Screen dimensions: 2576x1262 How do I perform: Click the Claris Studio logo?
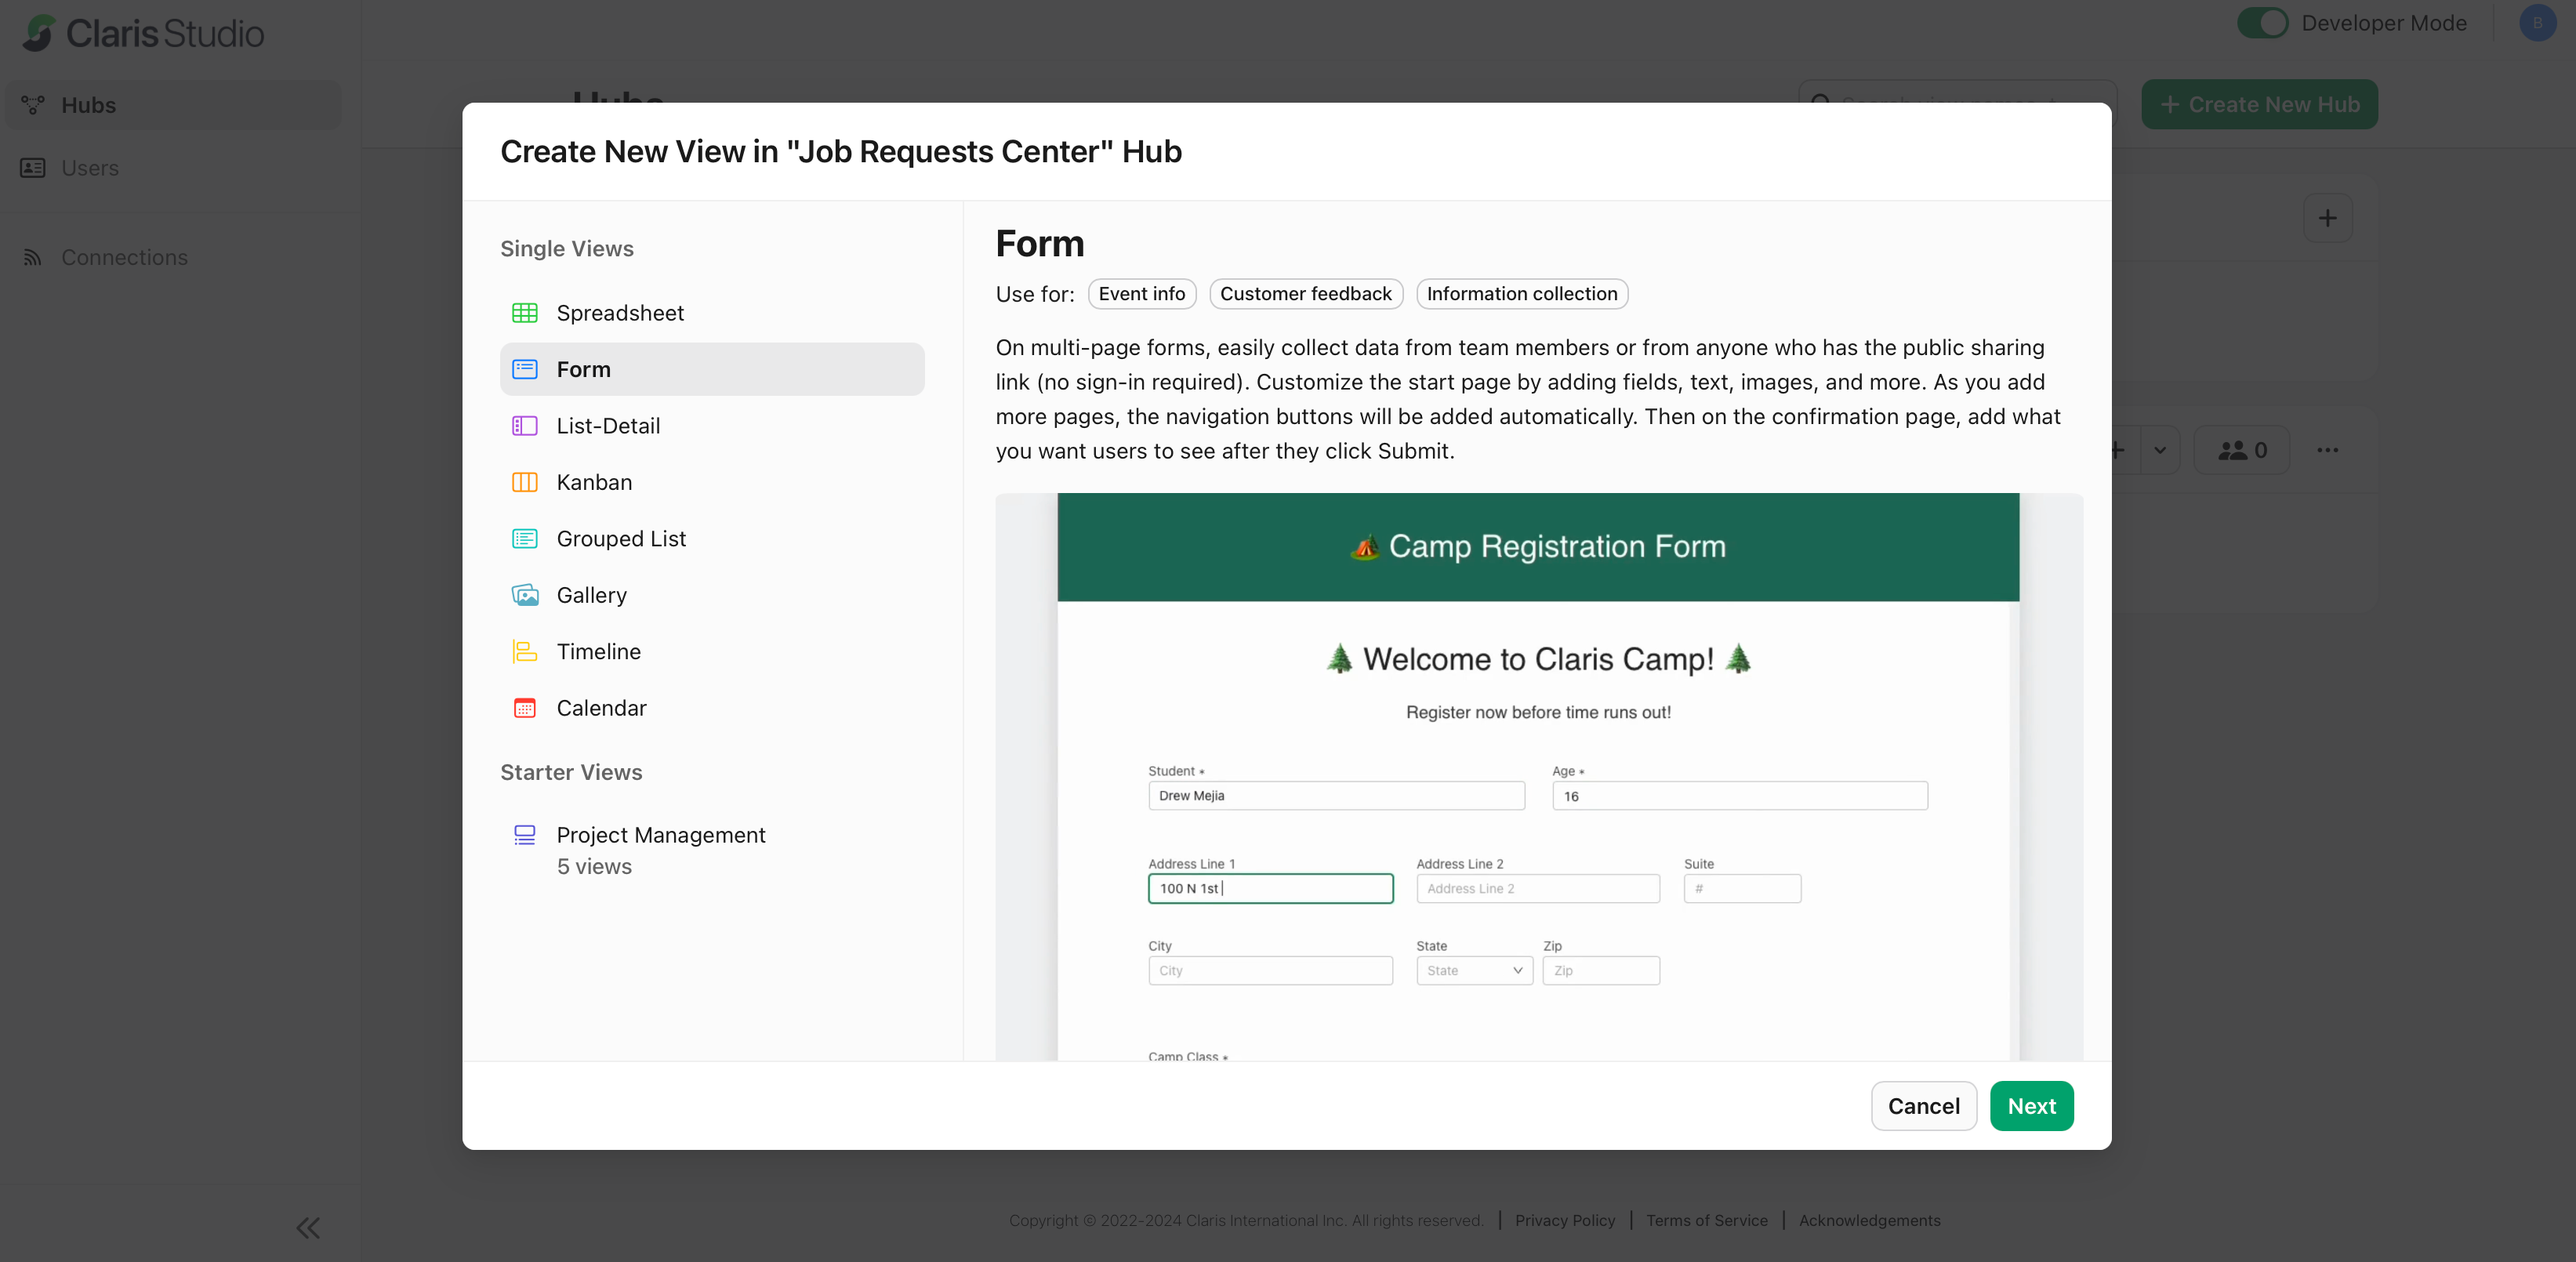coord(142,32)
